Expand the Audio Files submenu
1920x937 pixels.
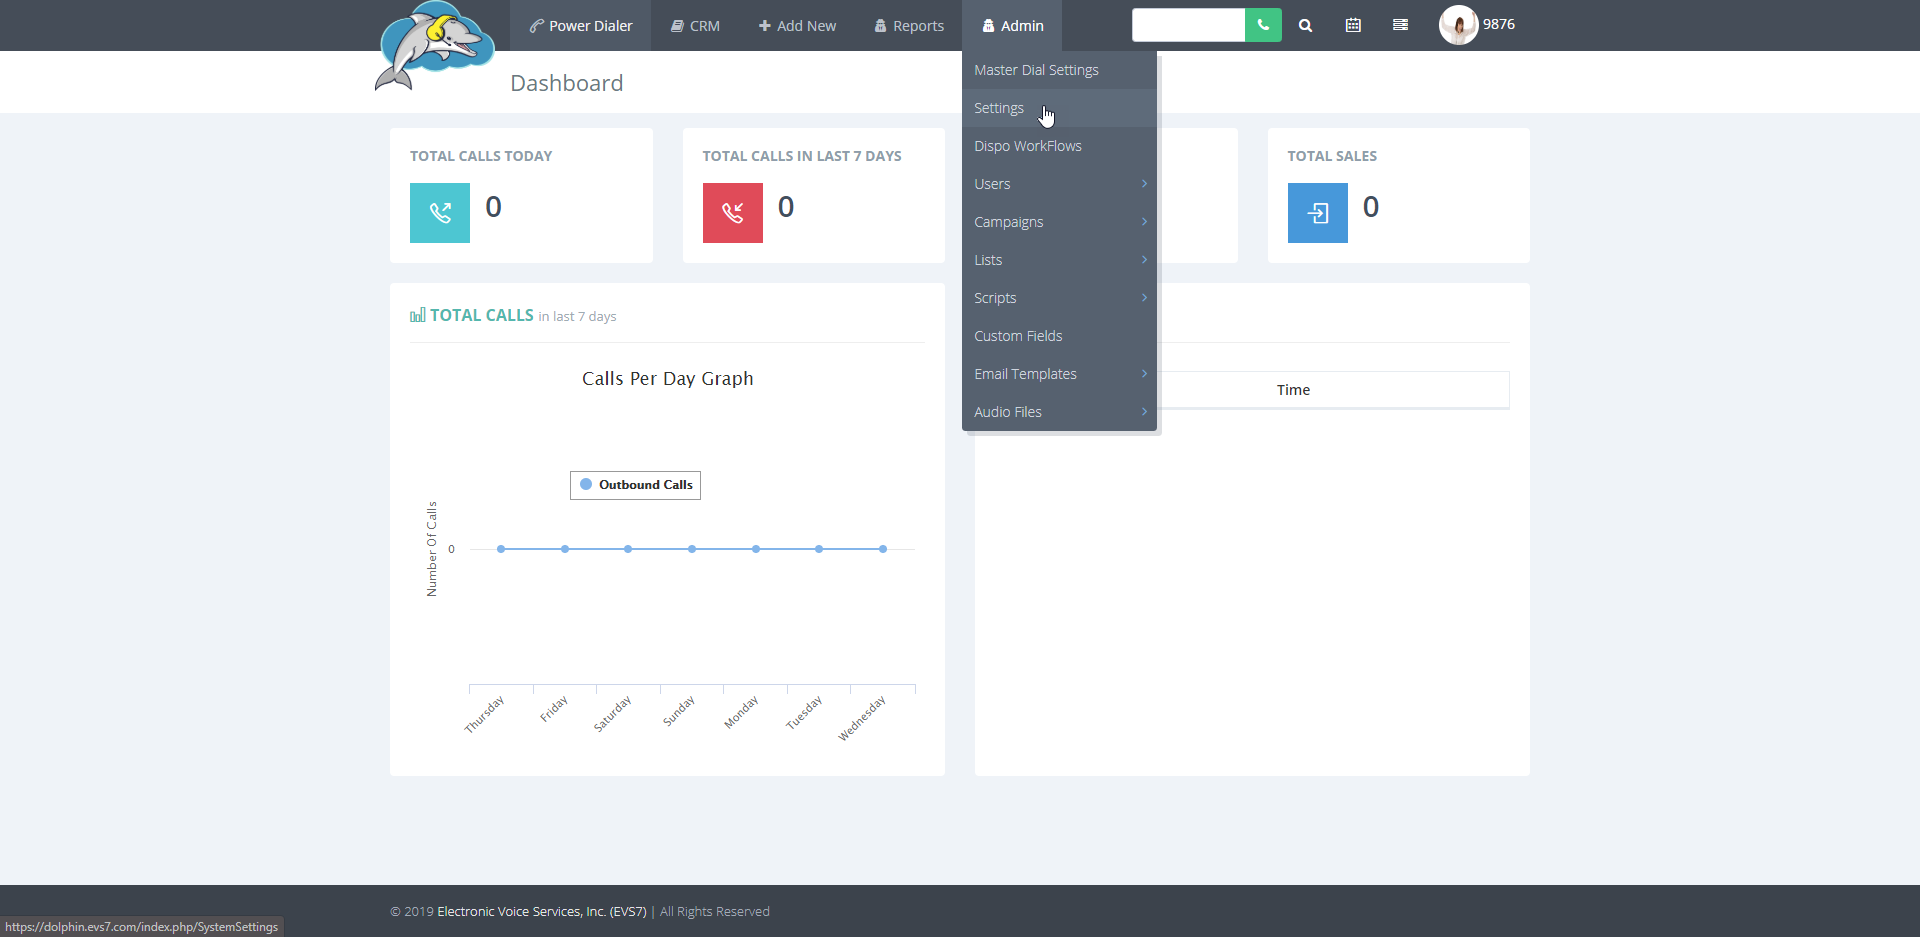pyautogui.click(x=1059, y=412)
